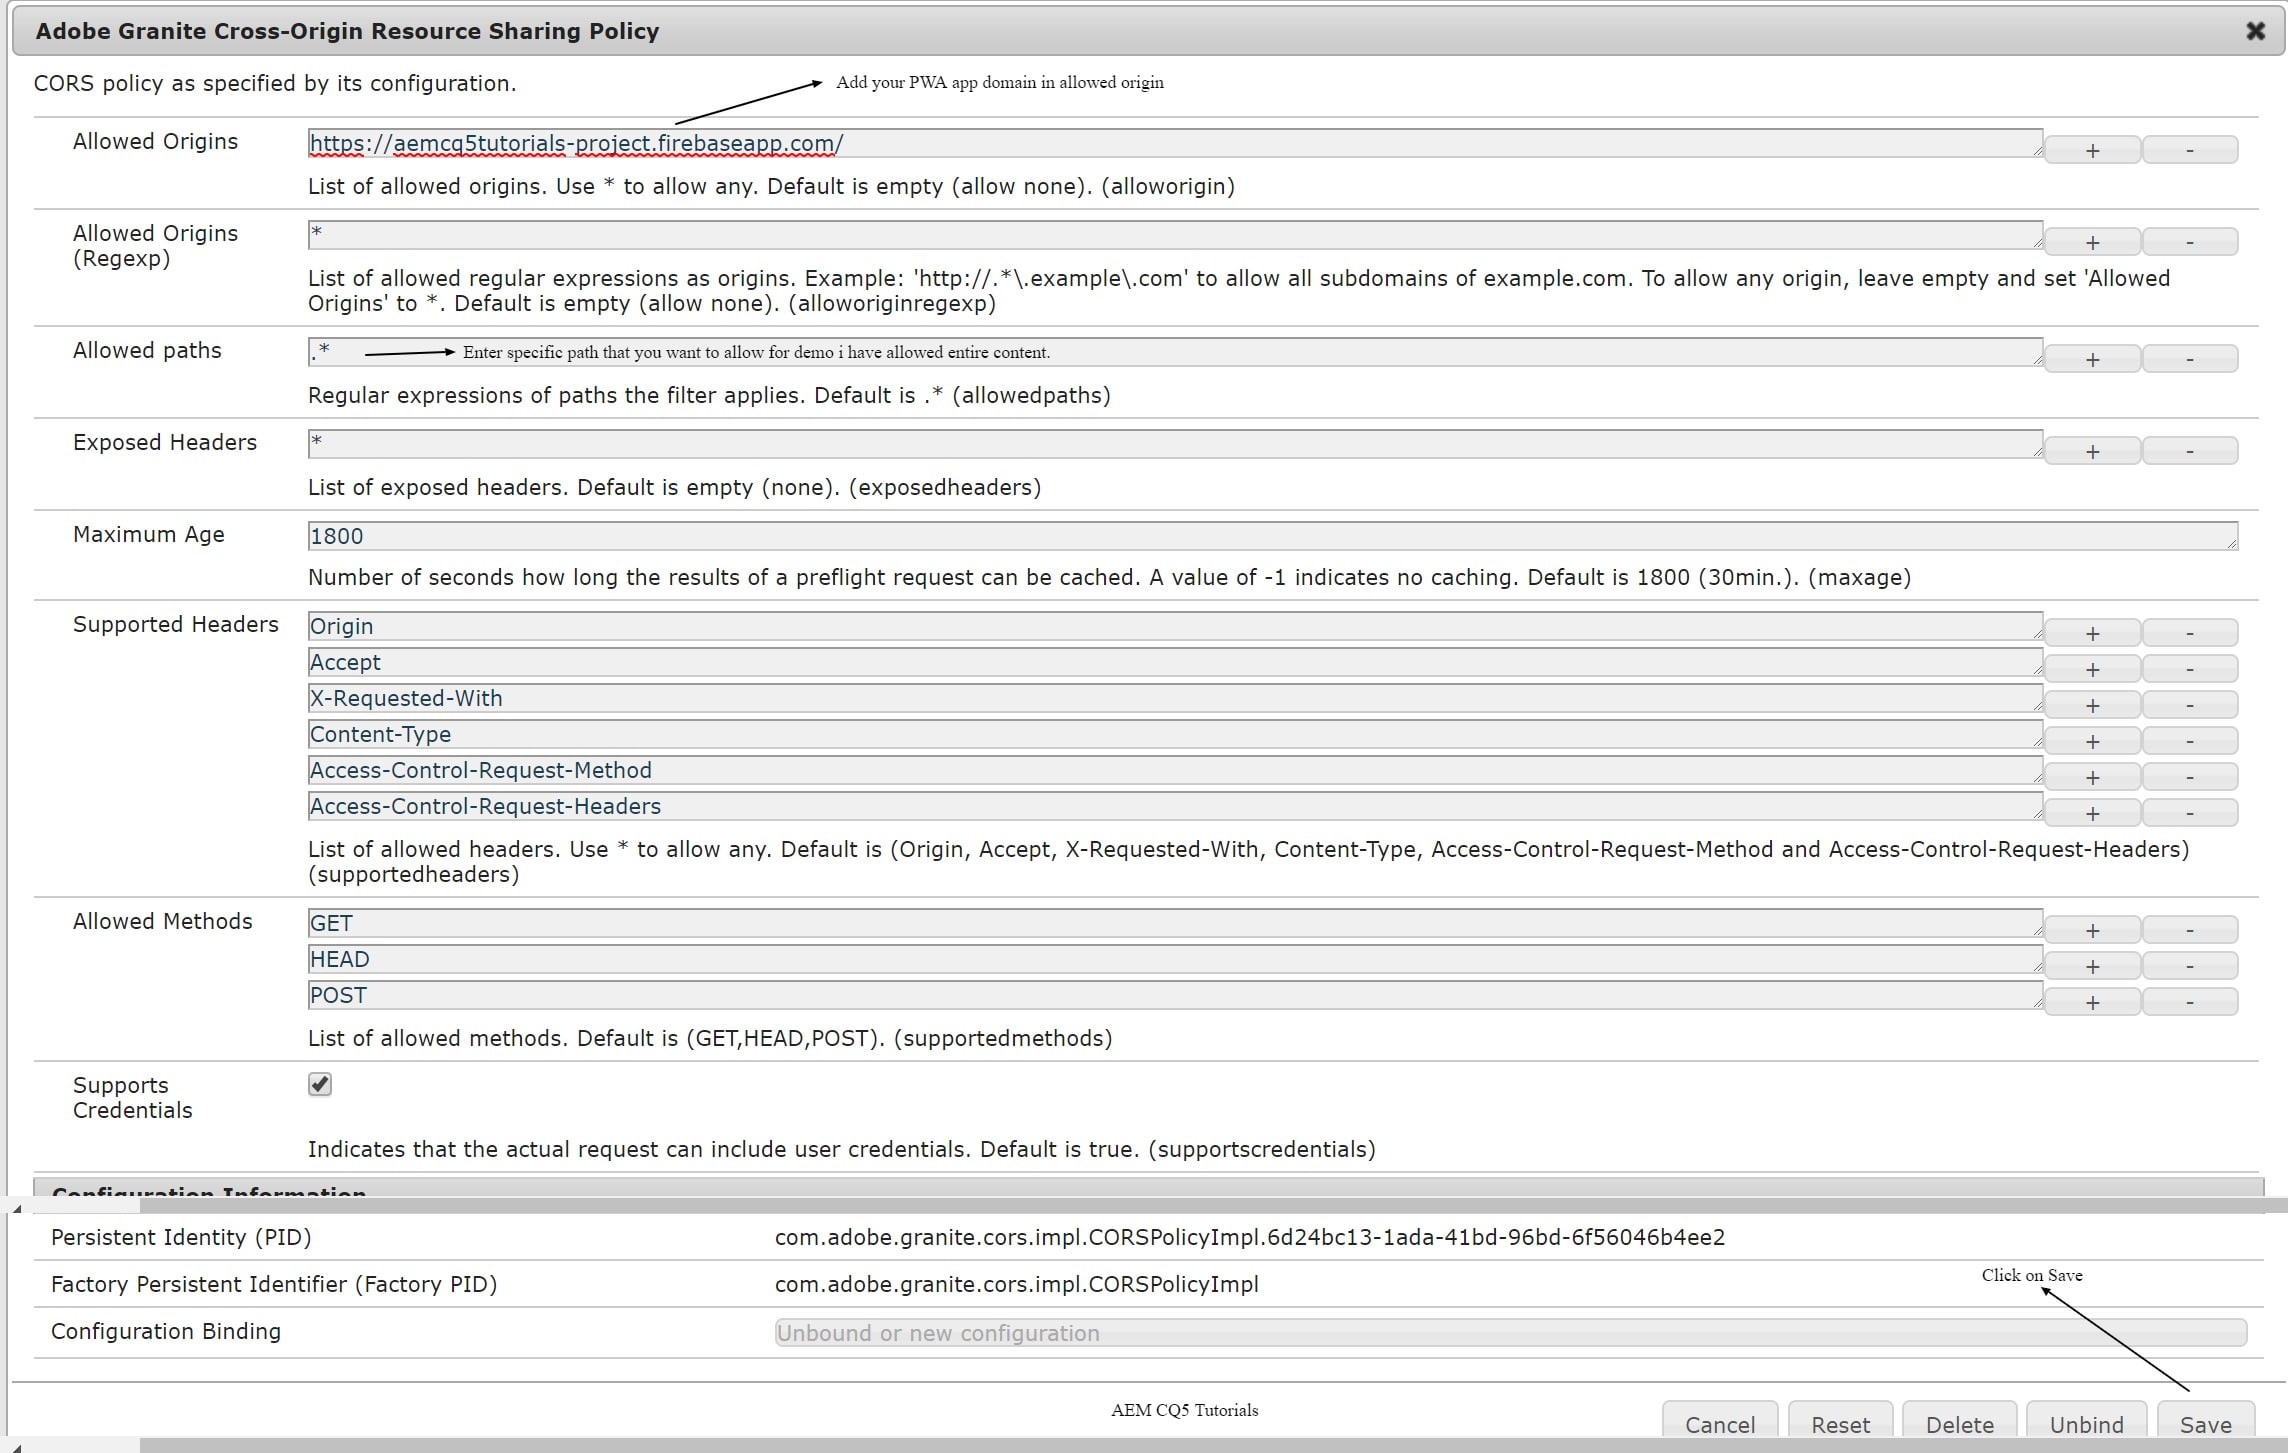Screen dimensions: 2288x1453
Task: Toggle the Supports Credentials checkbox
Action: click(320, 1085)
